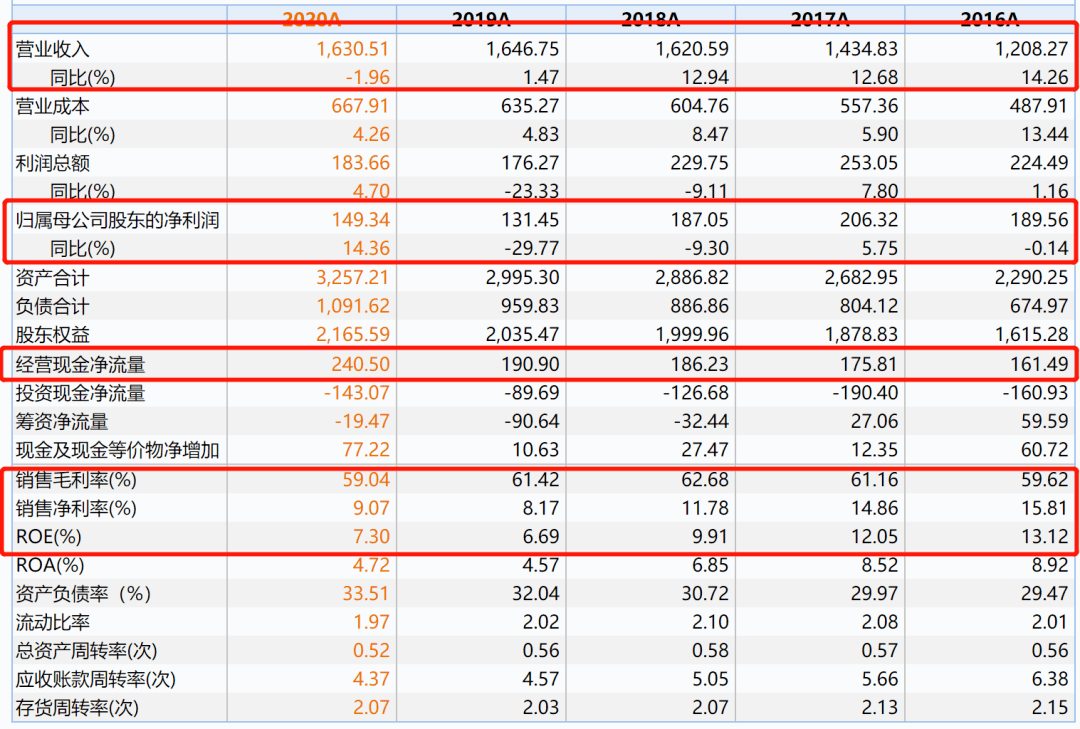Select the 负债合计 row label

pyautogui.click(x=53, y=307)
